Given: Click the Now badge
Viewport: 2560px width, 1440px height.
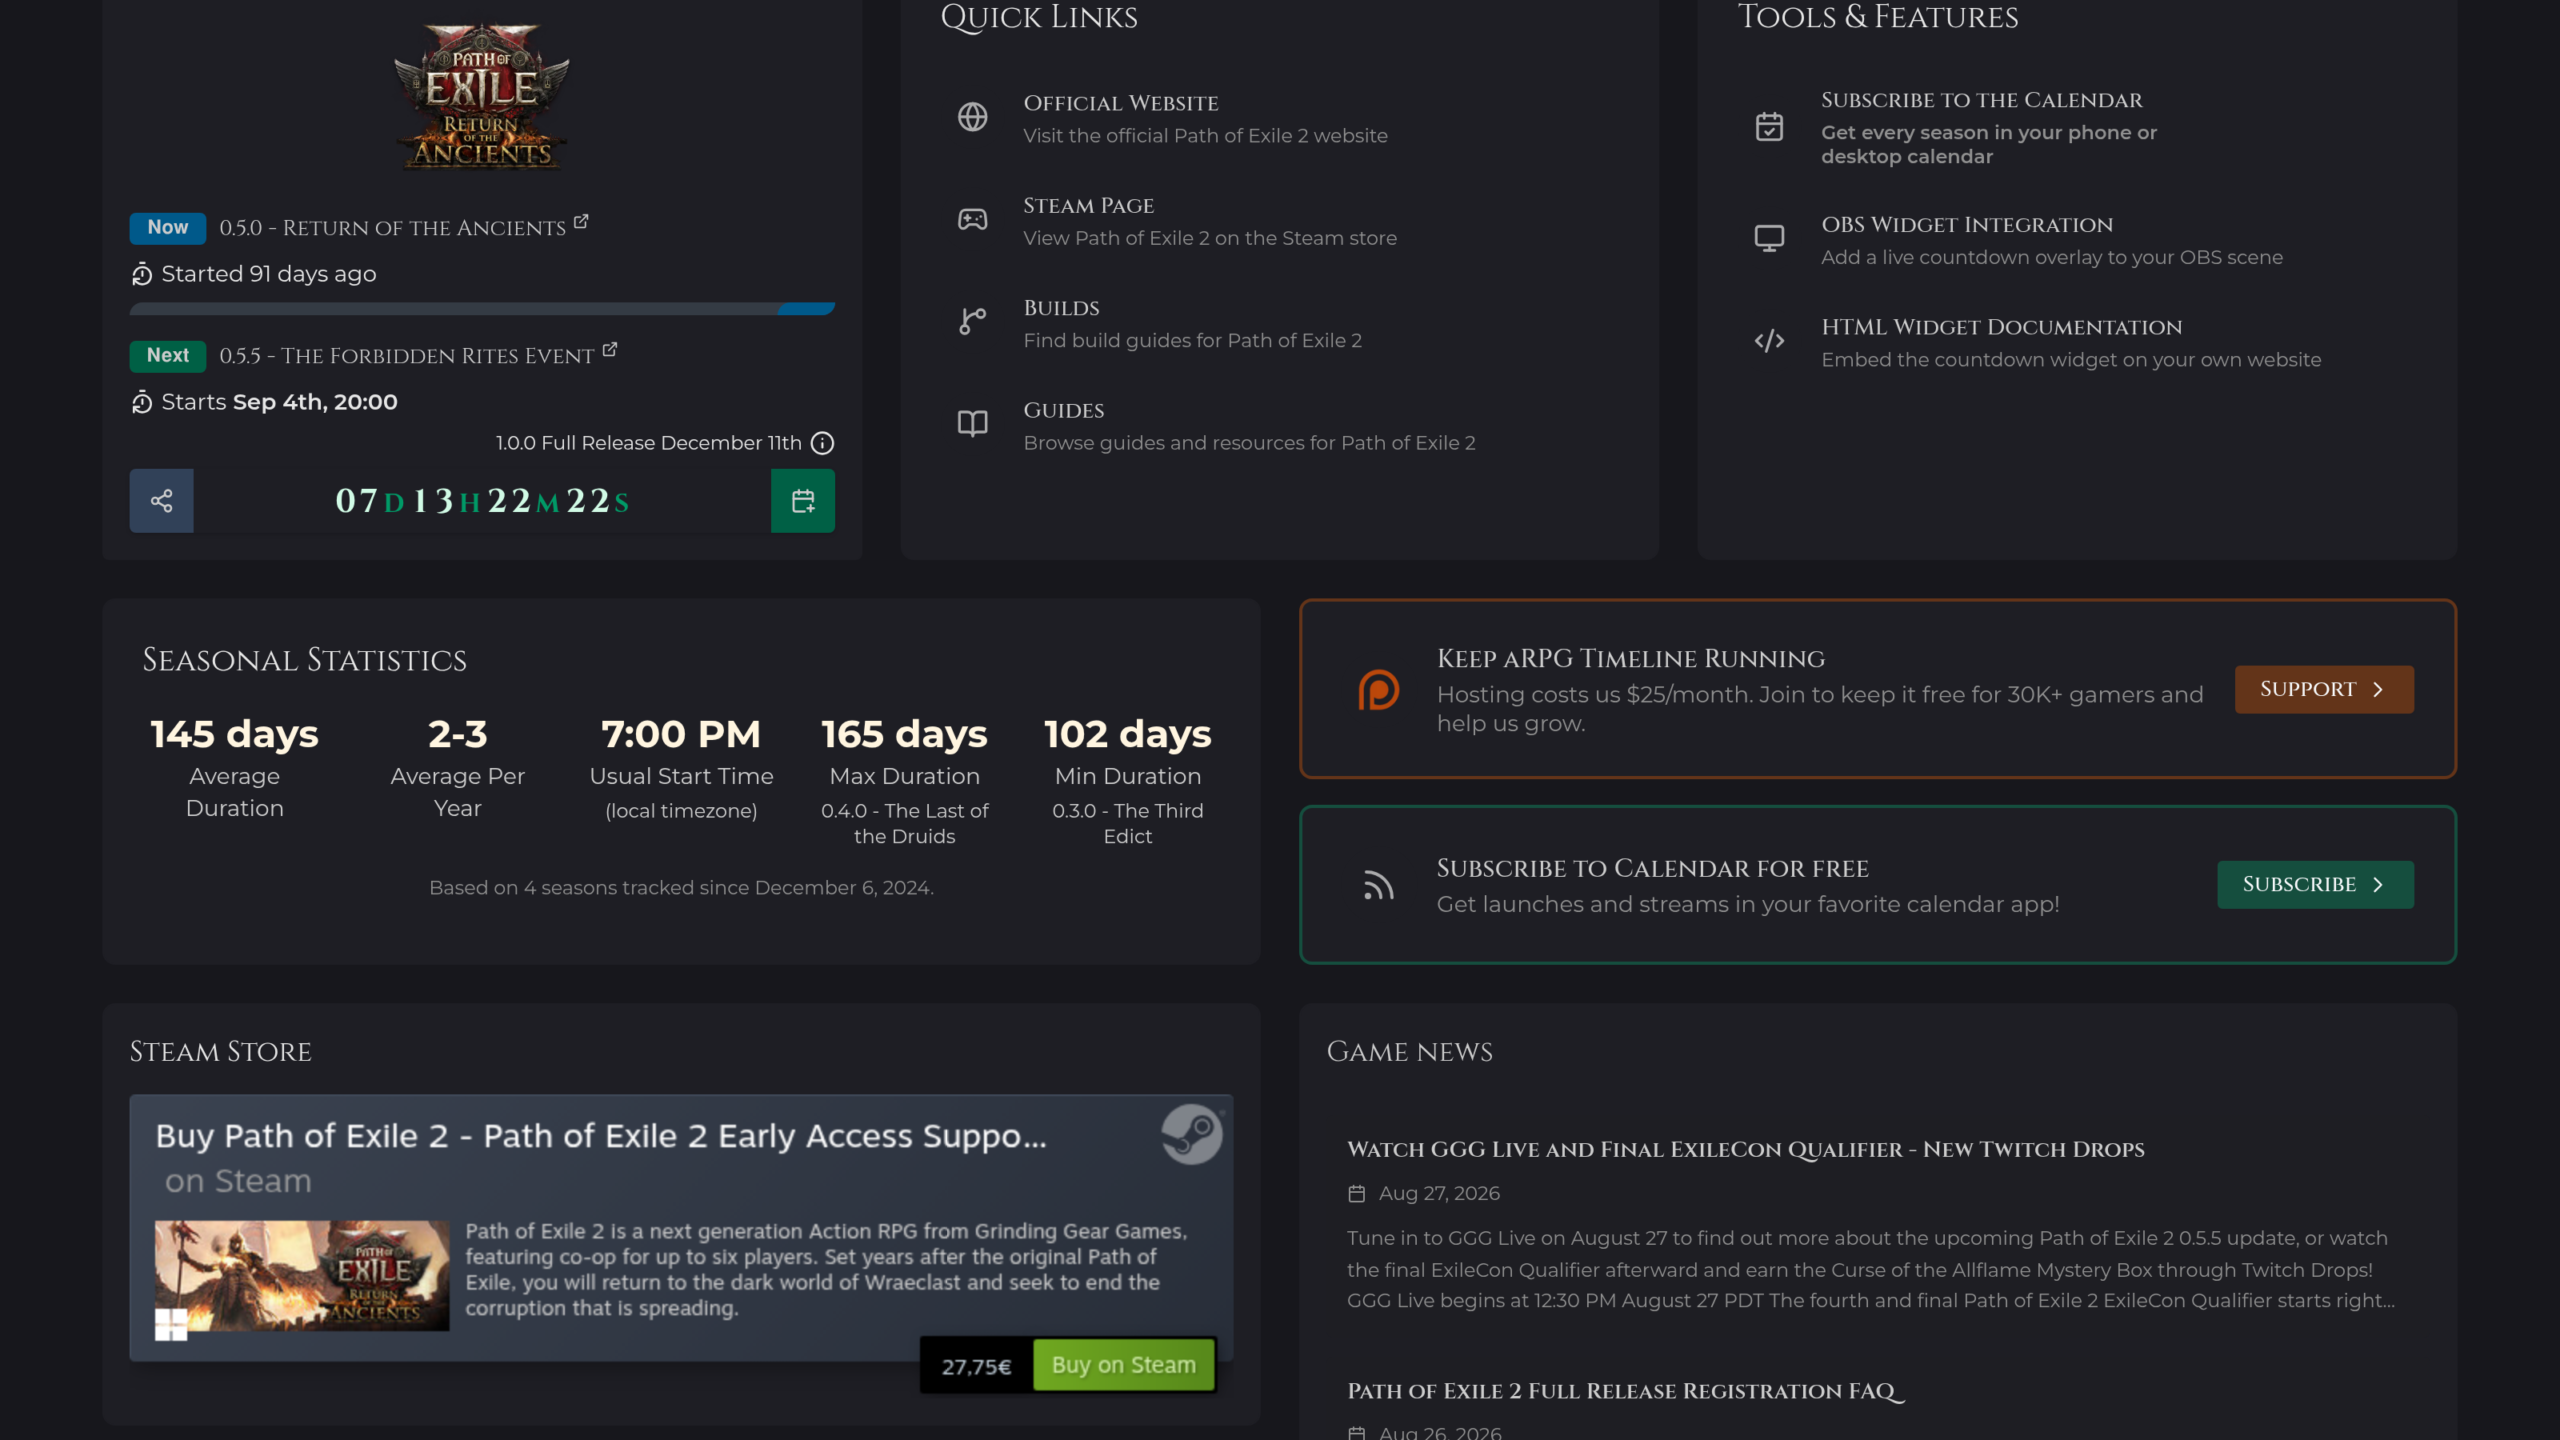Looking at the screenshot, I should (167, 228).
